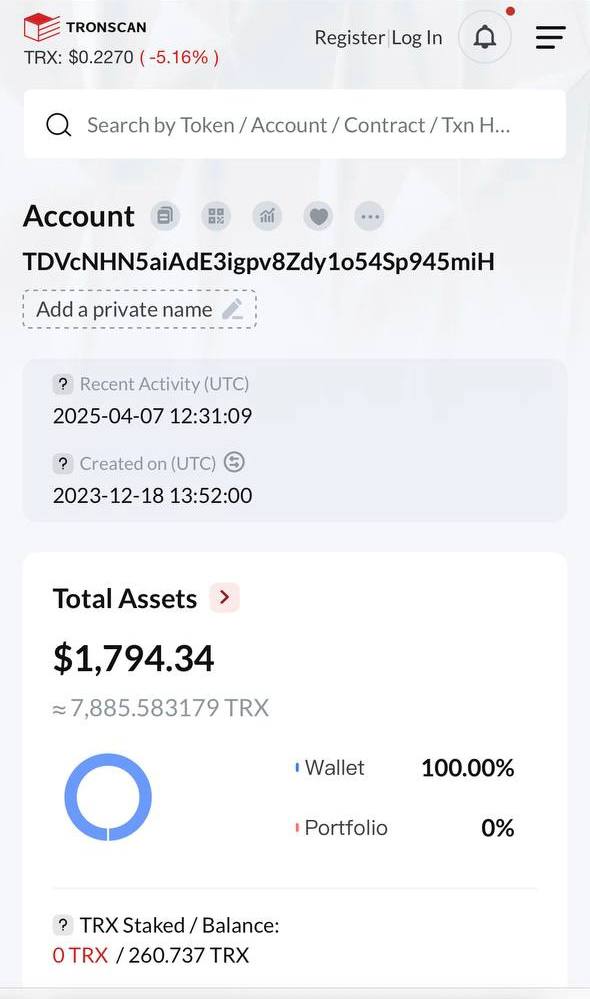Copy the account address icon

(165, 217)
